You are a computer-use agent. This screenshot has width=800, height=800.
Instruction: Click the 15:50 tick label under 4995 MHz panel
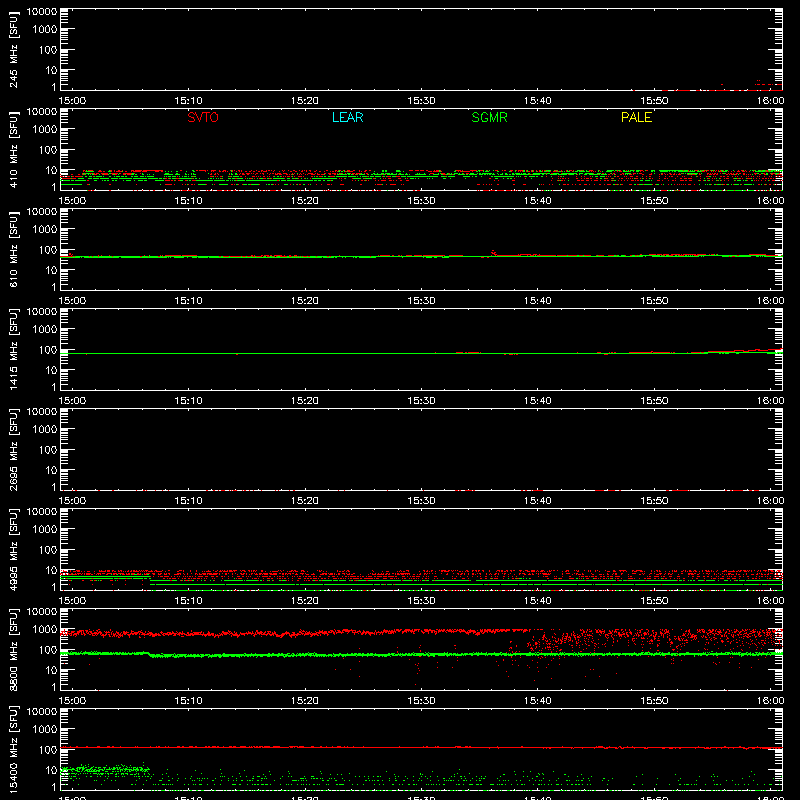(654, 601)
